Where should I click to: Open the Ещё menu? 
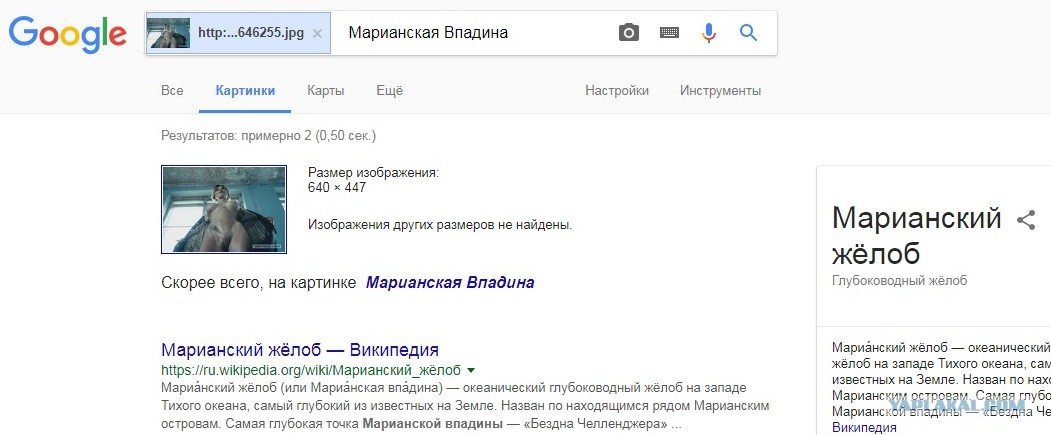point(389,90)
